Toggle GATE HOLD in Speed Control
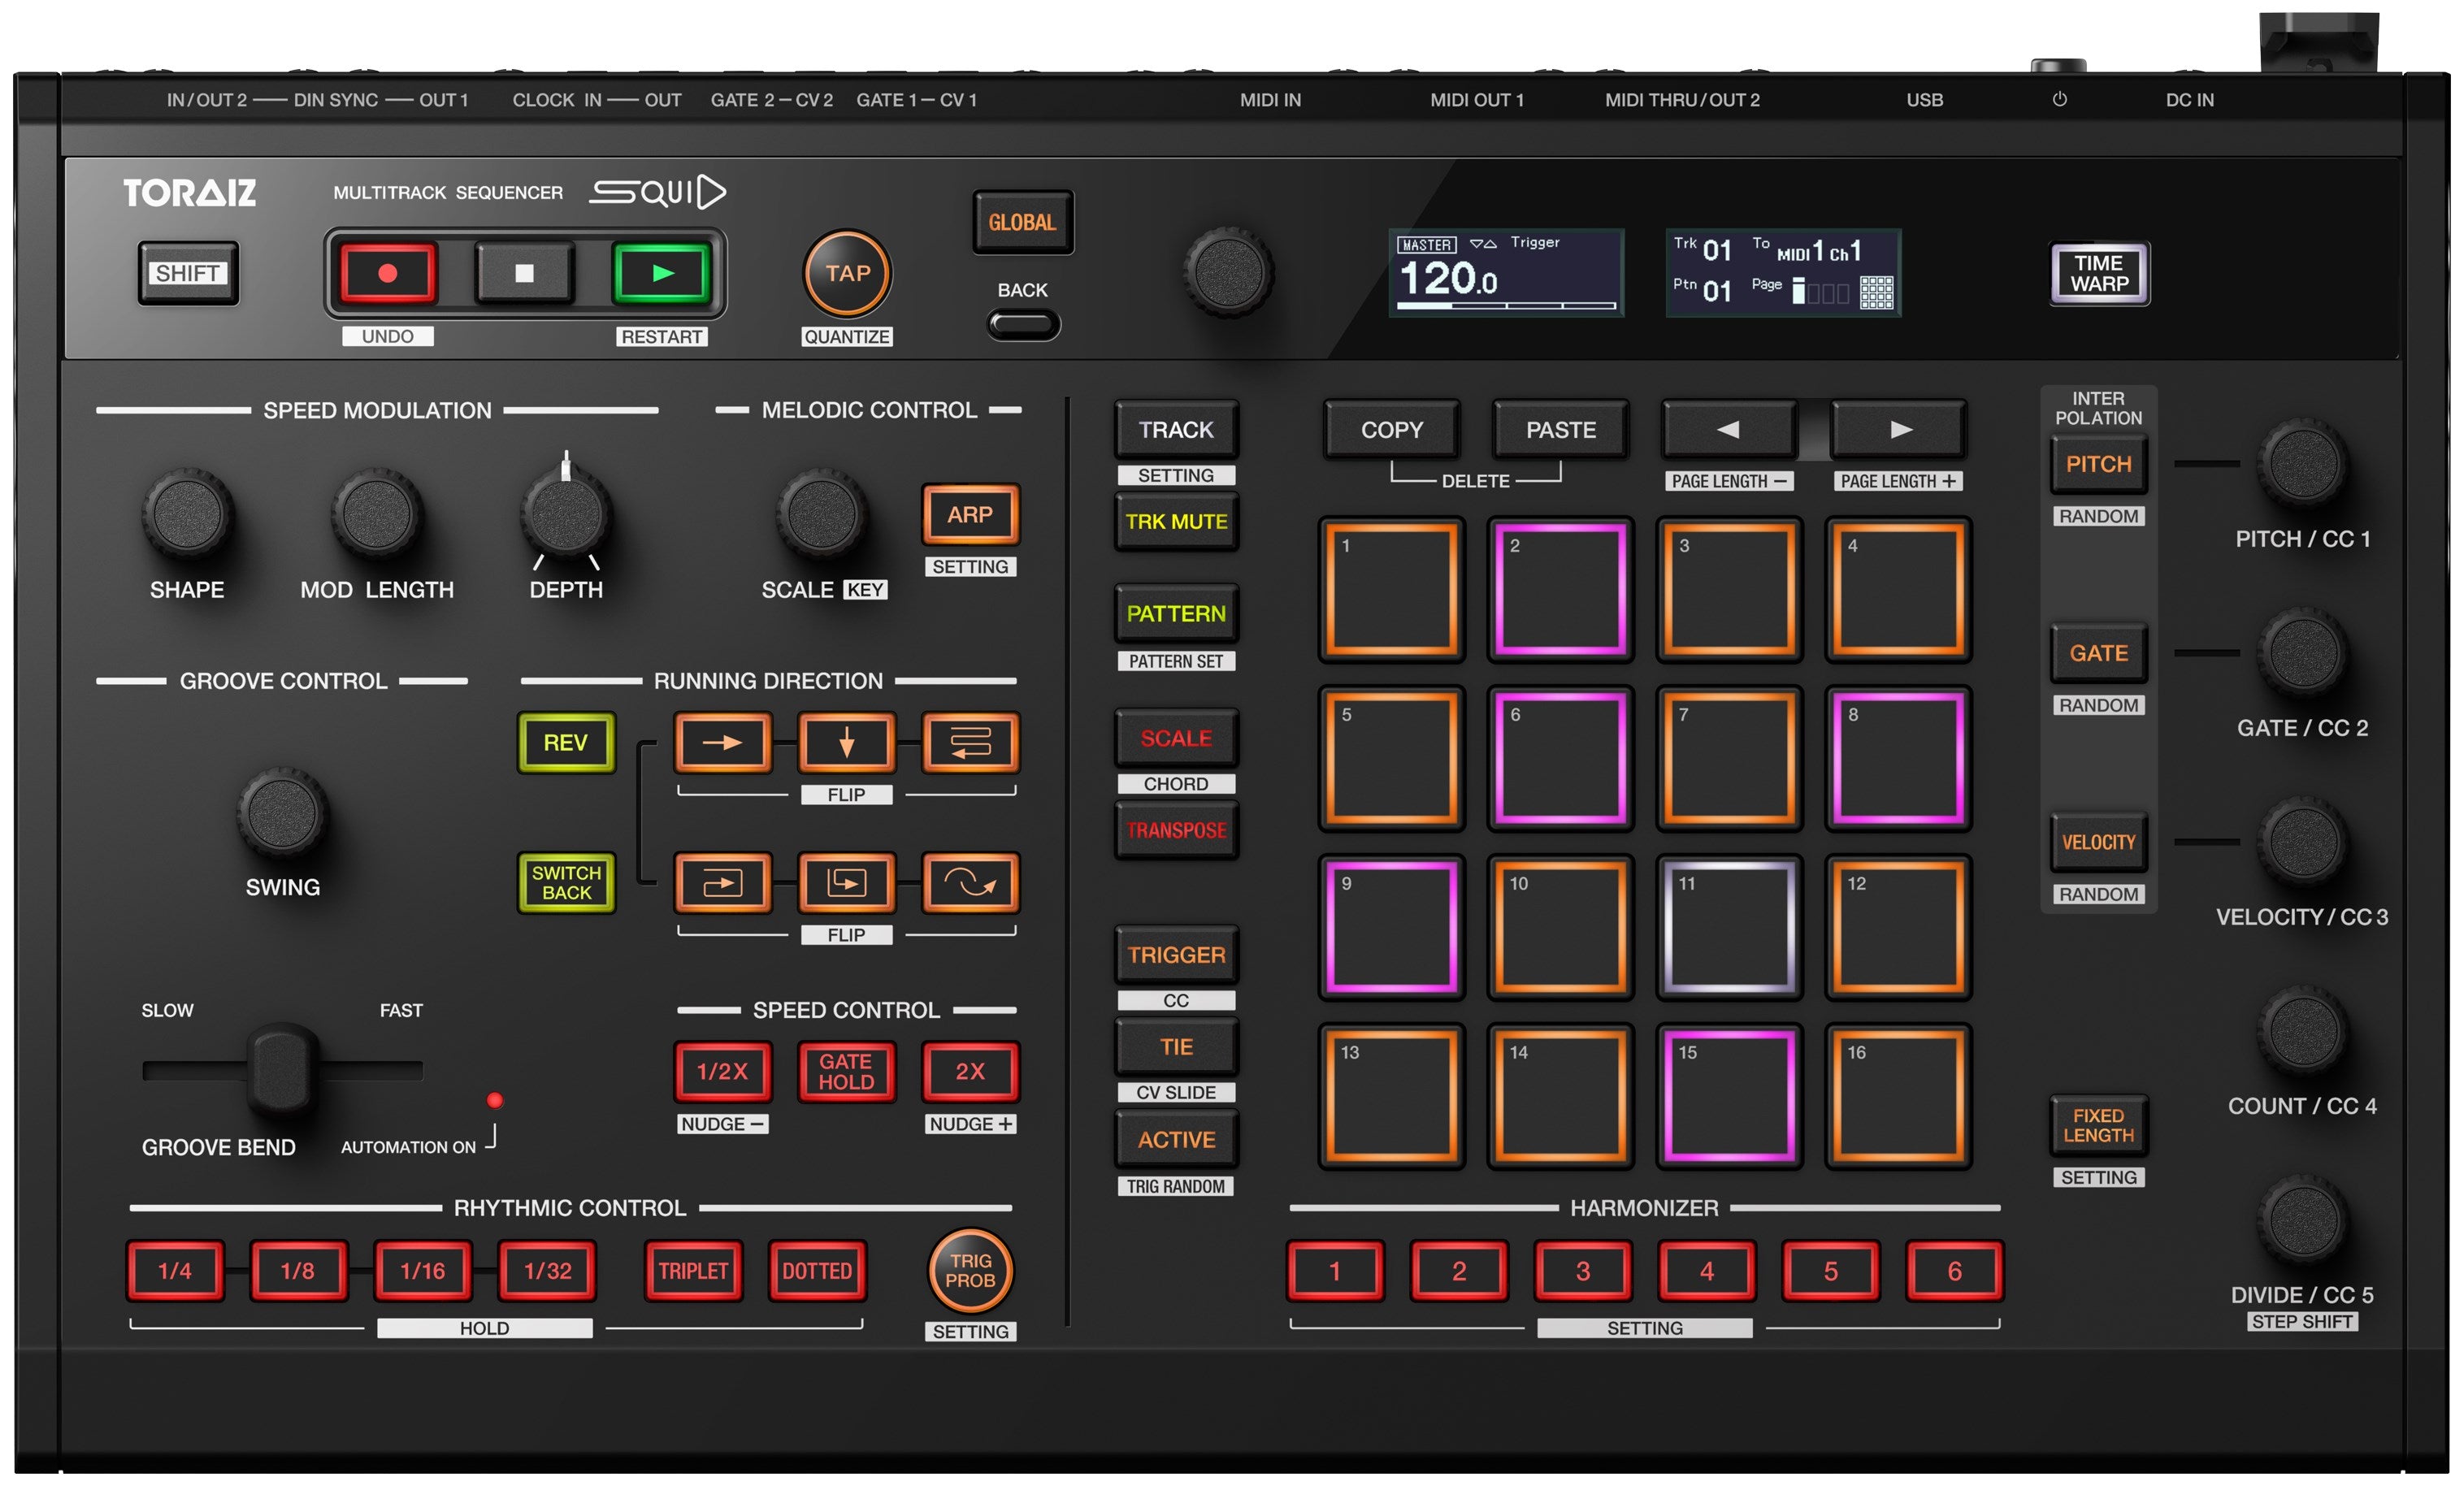The image size is (2464, 1486). pos(846,1071)
